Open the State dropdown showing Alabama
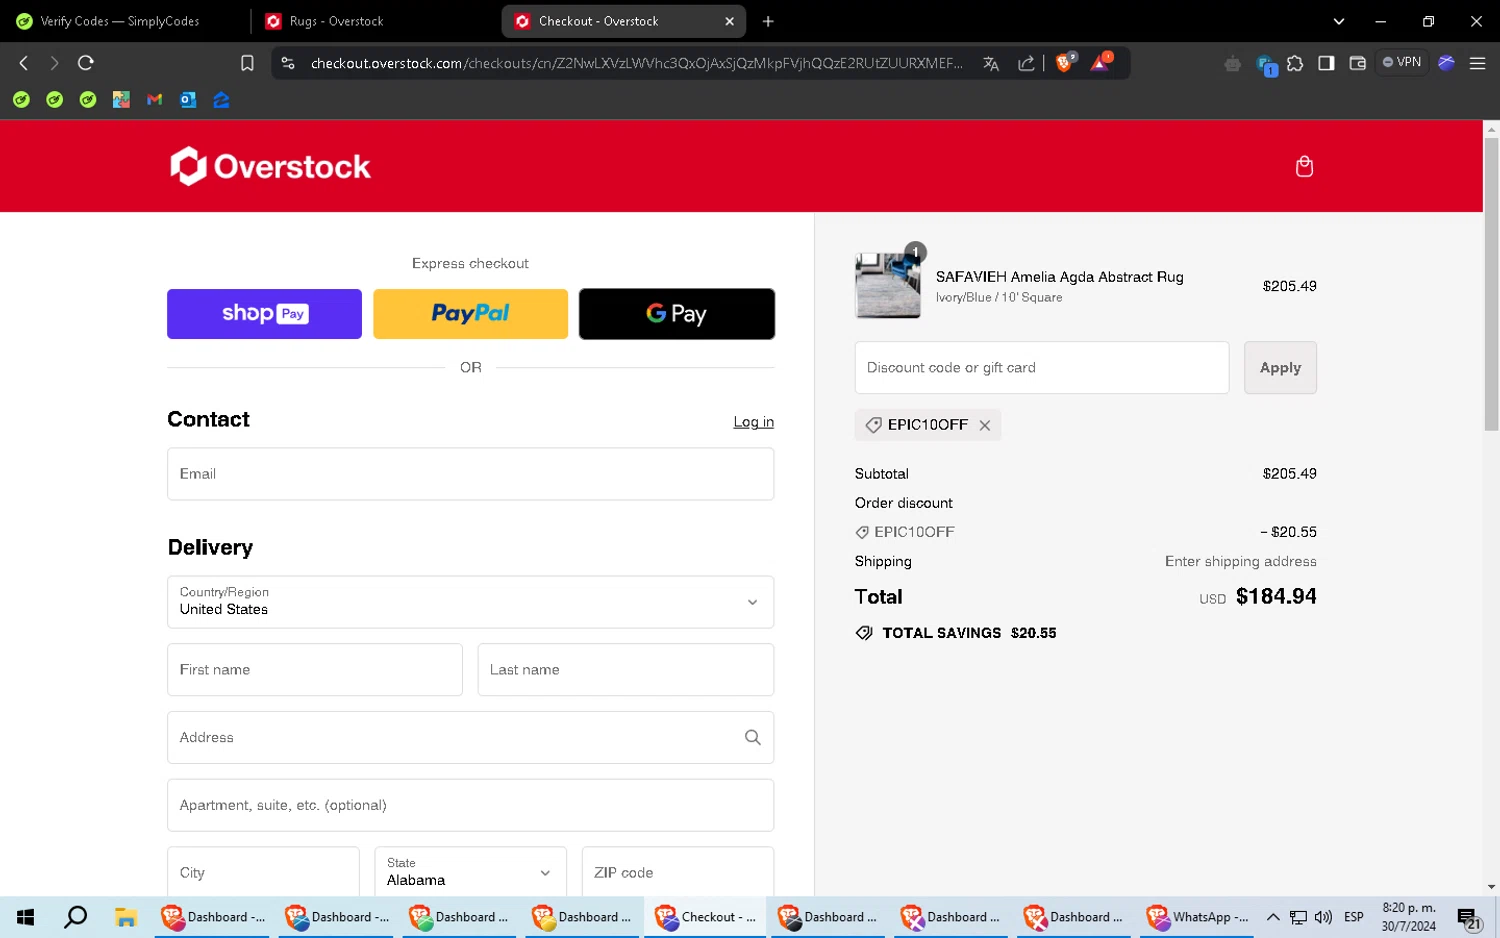1500x938 pixels. pos(470,872)
